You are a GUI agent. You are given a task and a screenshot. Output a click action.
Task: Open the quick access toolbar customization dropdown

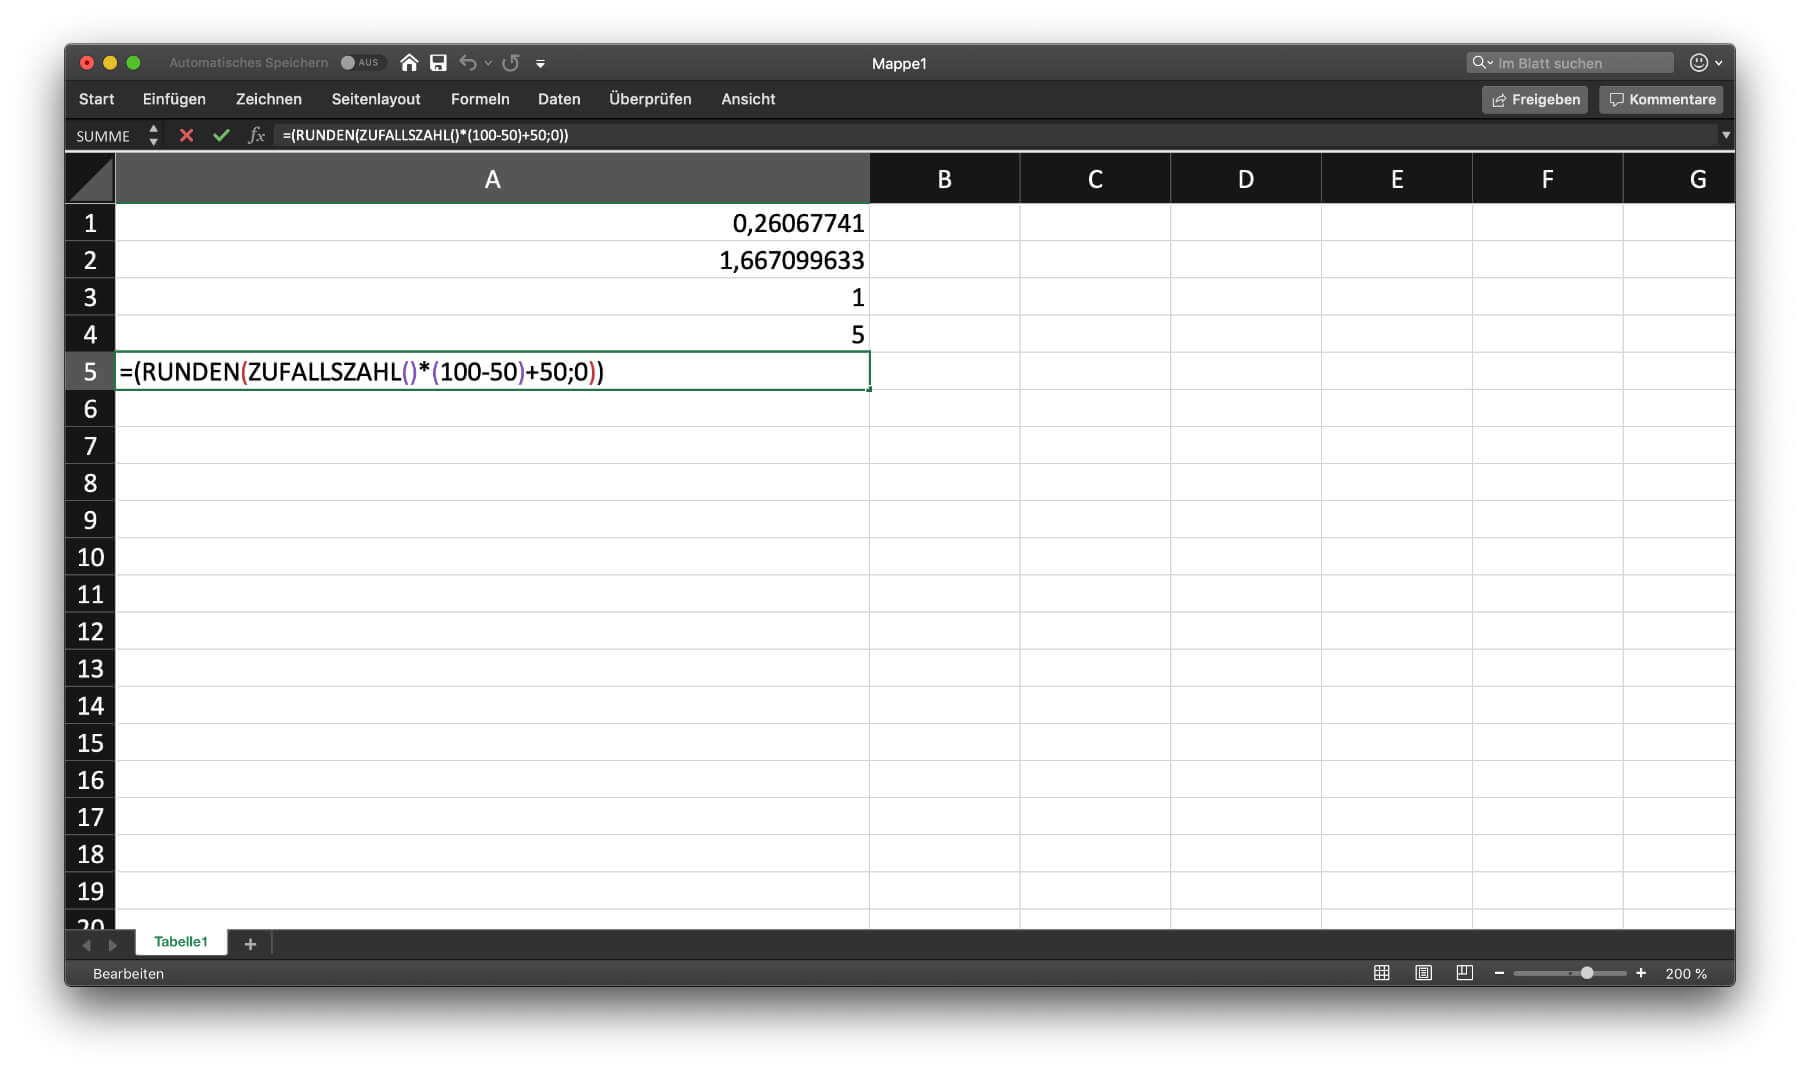(540, 64)
